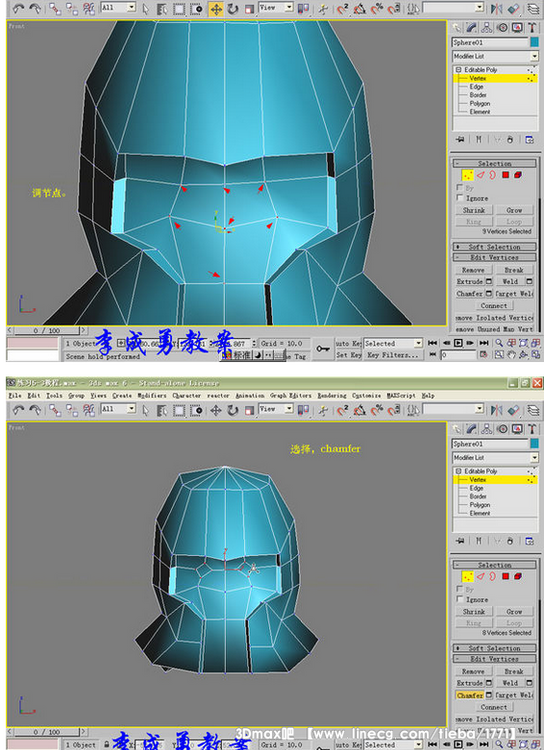Open the Layer Manager in upper screenshot toolbar
544x750 pixels.
tap(533, 9)
